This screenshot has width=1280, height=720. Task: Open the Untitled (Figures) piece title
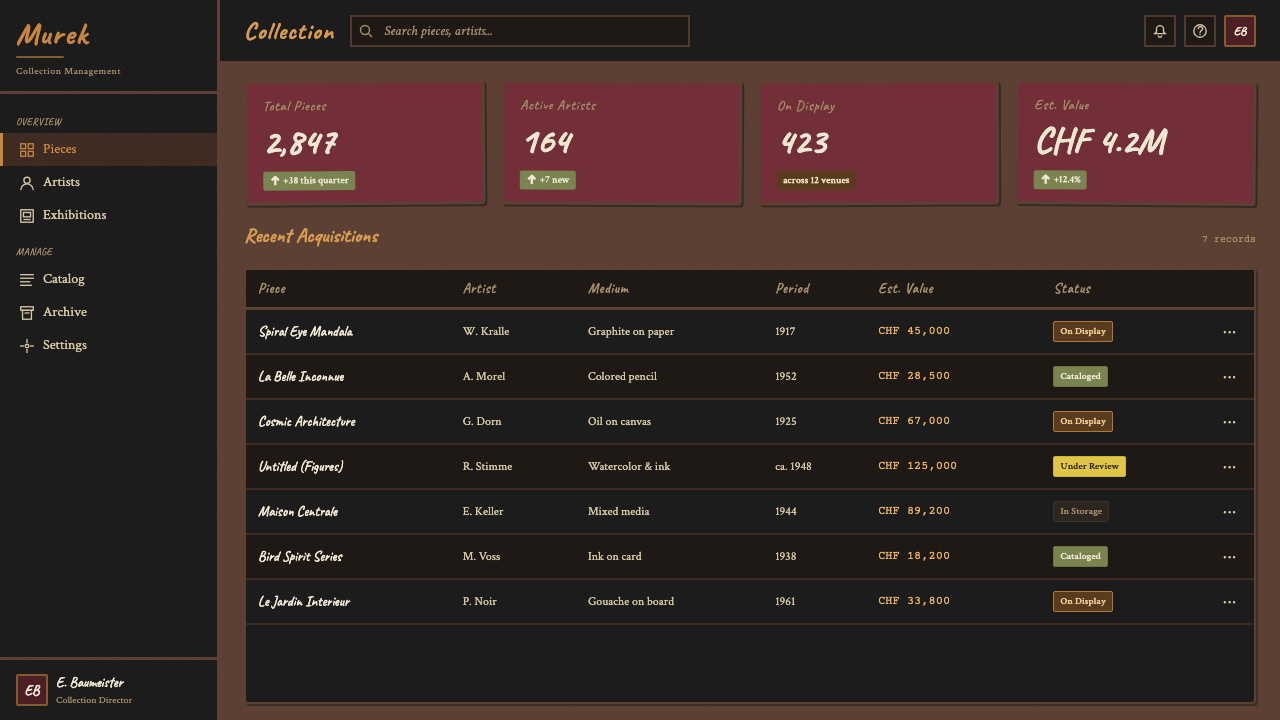(301, 467)
